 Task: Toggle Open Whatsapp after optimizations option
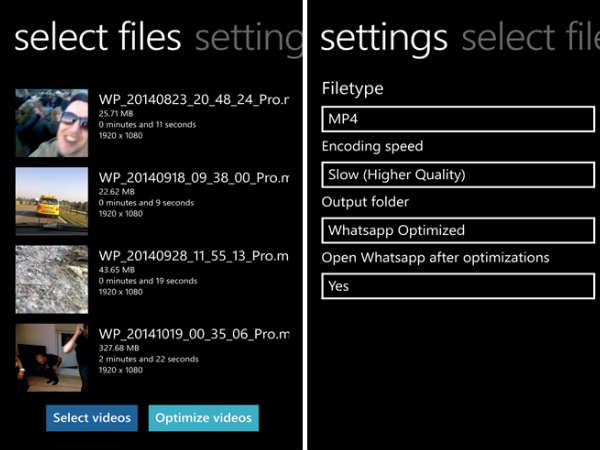pyautogui.click(x=458, y=286)
